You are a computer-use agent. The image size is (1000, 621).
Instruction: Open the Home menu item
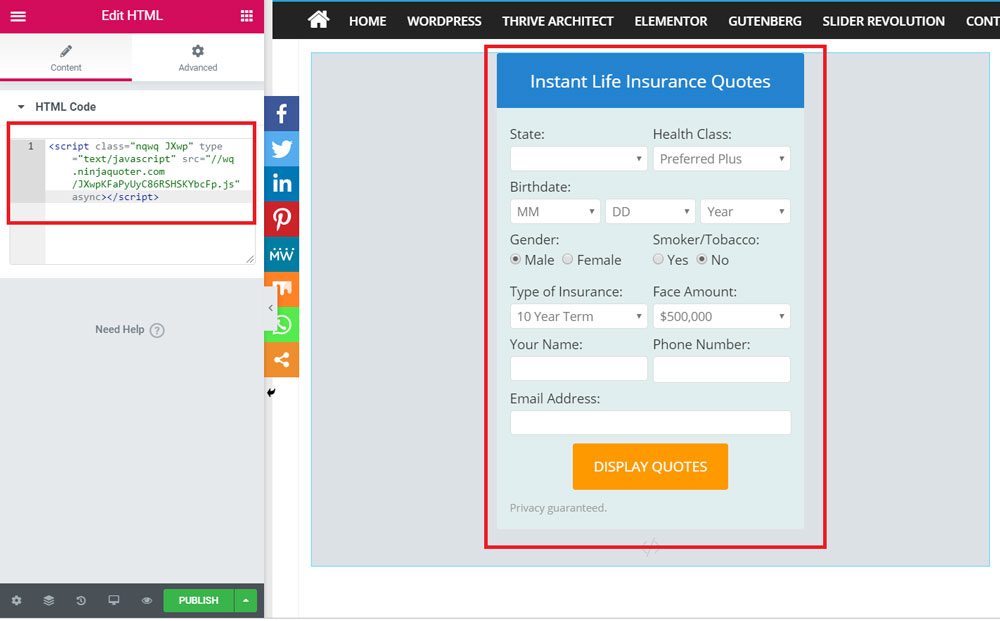click(x=367, y=21)
